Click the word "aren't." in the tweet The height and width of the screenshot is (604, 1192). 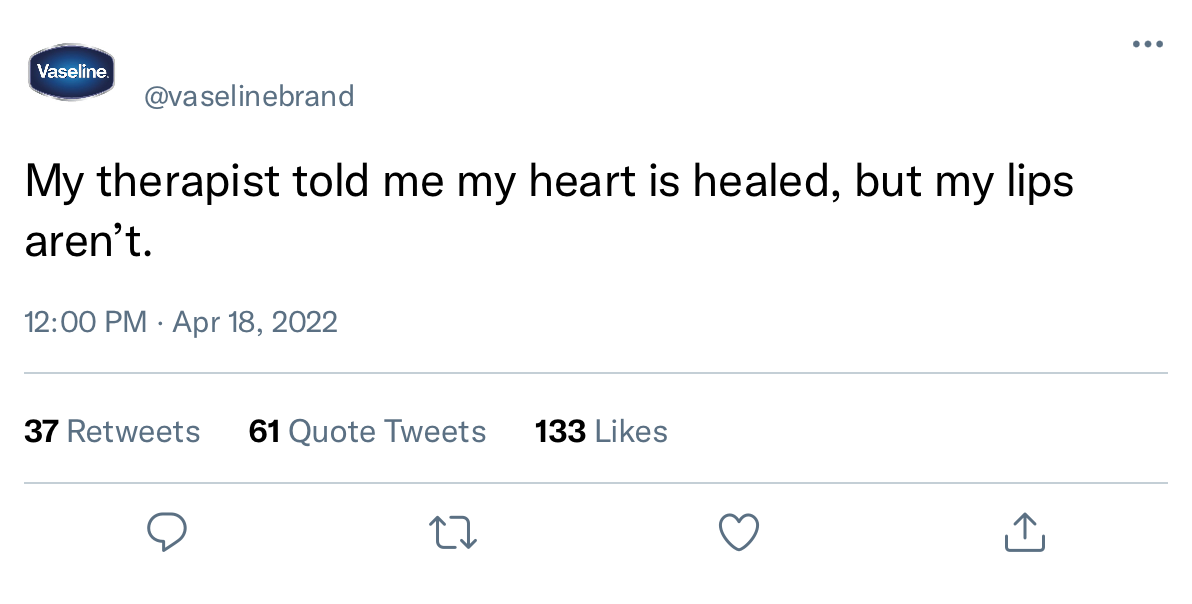point(89,243)
